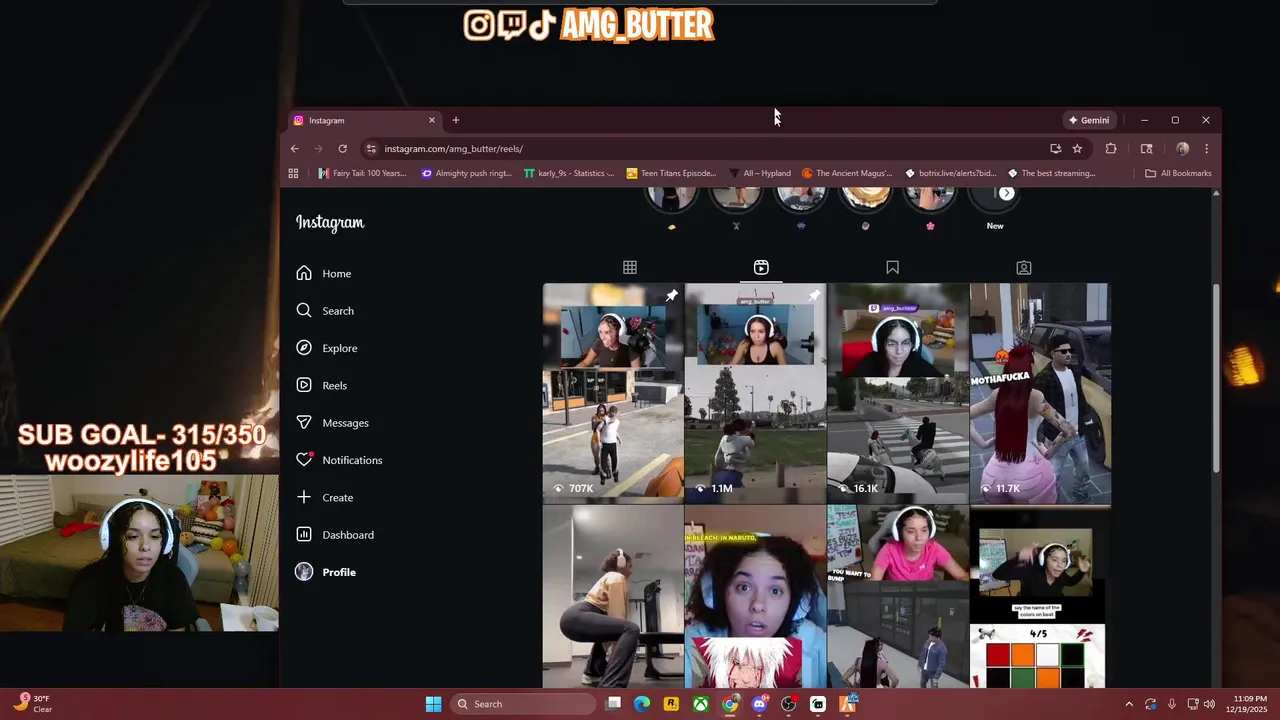Screen dimensions: 1280x720
Task: Open Profile in the sidebar
Action: (x=326, y=572)
